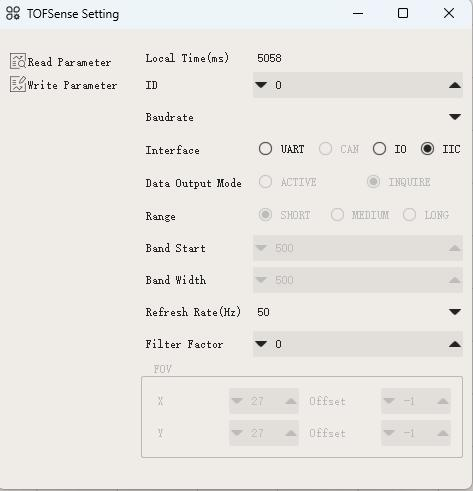Choose the IIC interface radio button

tap(427, 149)
